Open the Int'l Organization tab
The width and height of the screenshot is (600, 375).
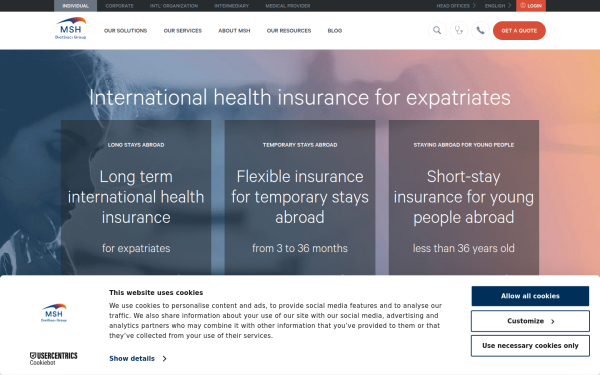174,6
